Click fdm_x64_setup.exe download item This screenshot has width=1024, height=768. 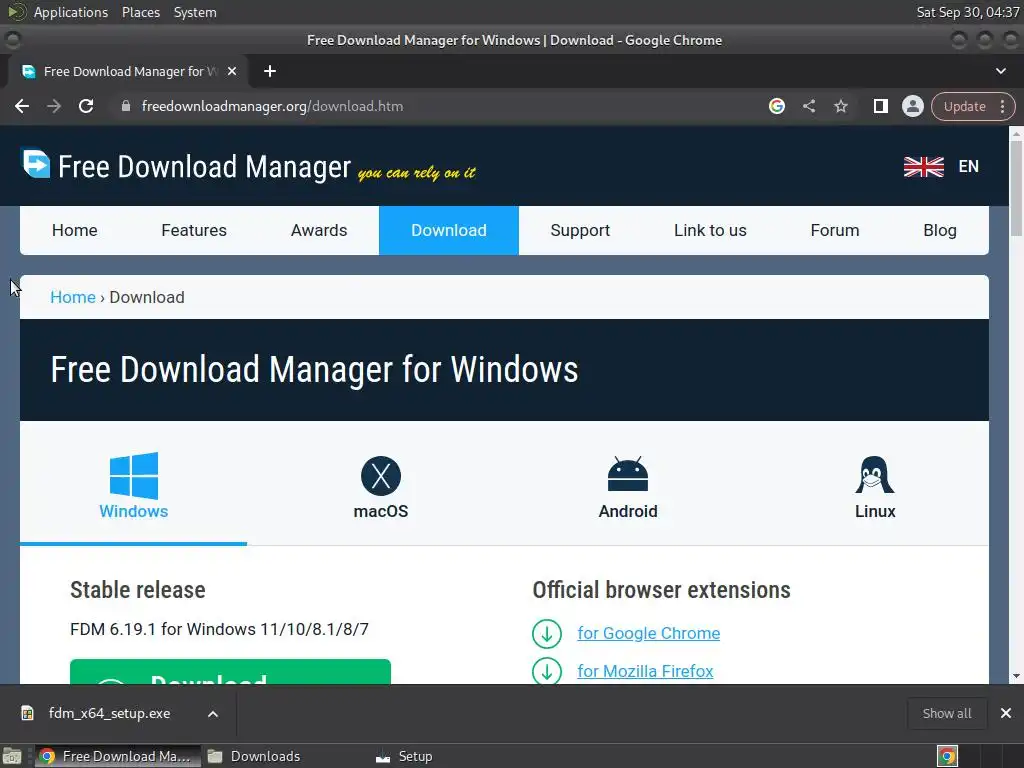(x=110, y=713)
